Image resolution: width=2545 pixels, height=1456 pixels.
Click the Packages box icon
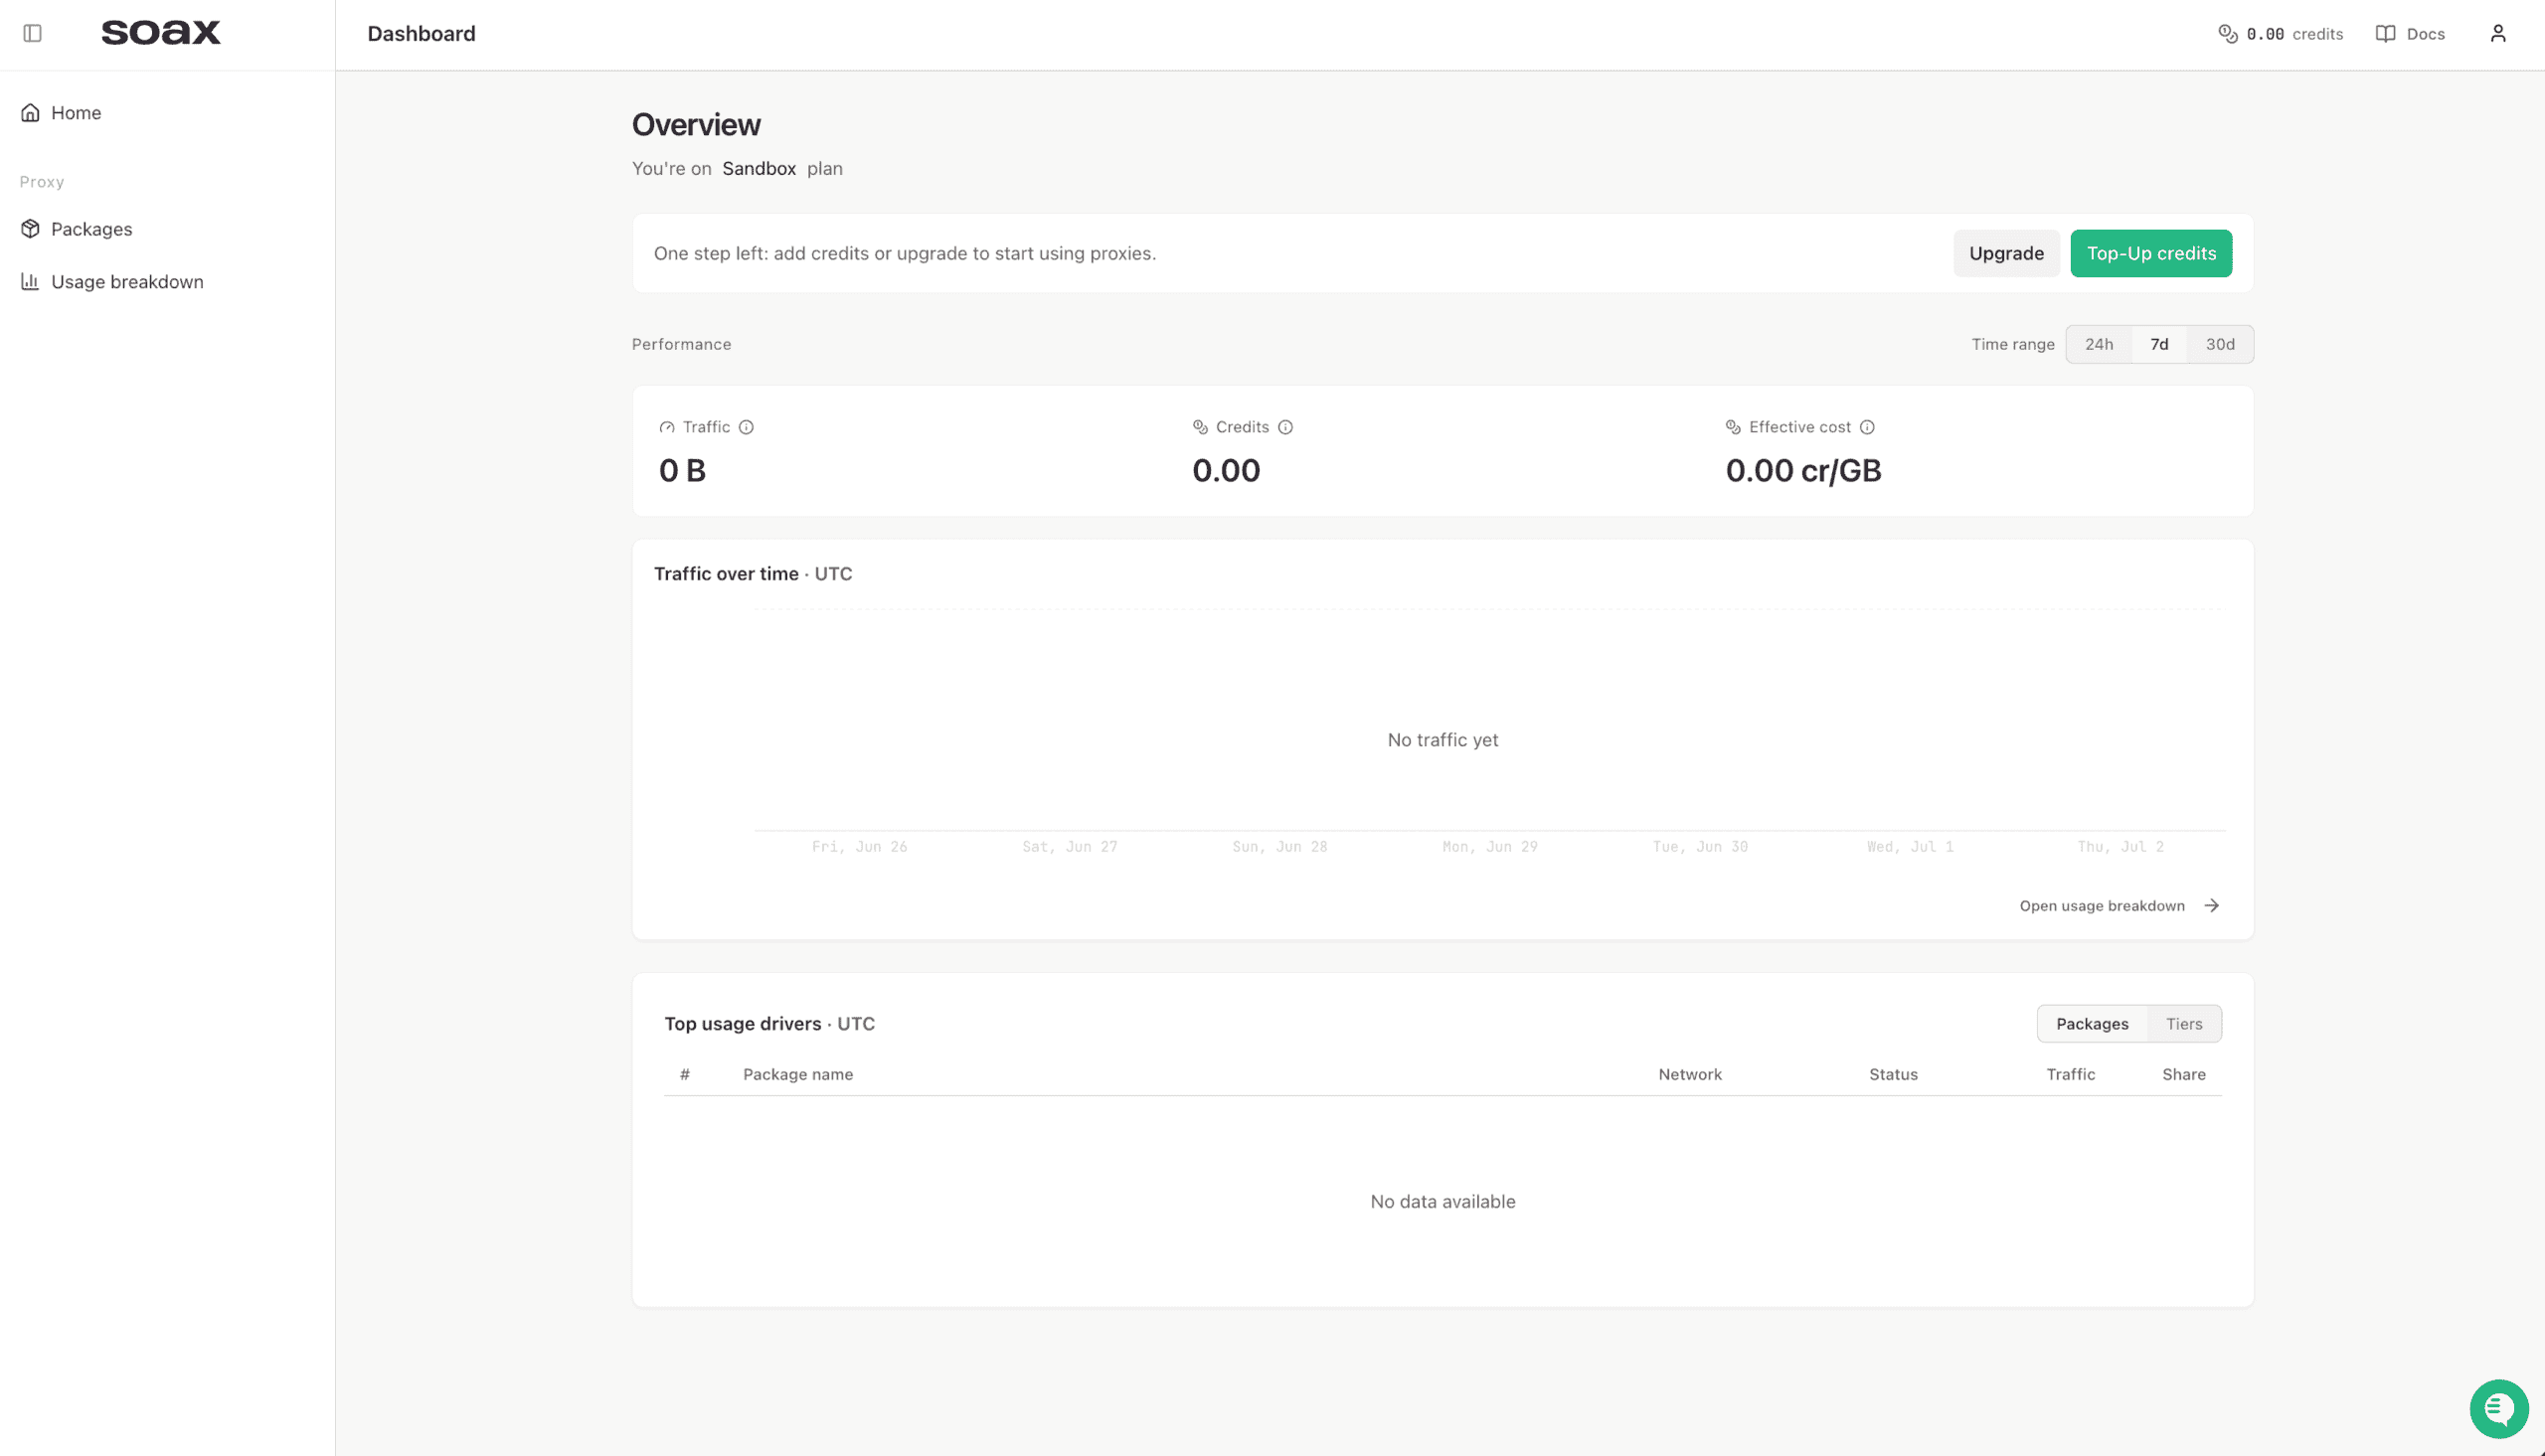30,229
